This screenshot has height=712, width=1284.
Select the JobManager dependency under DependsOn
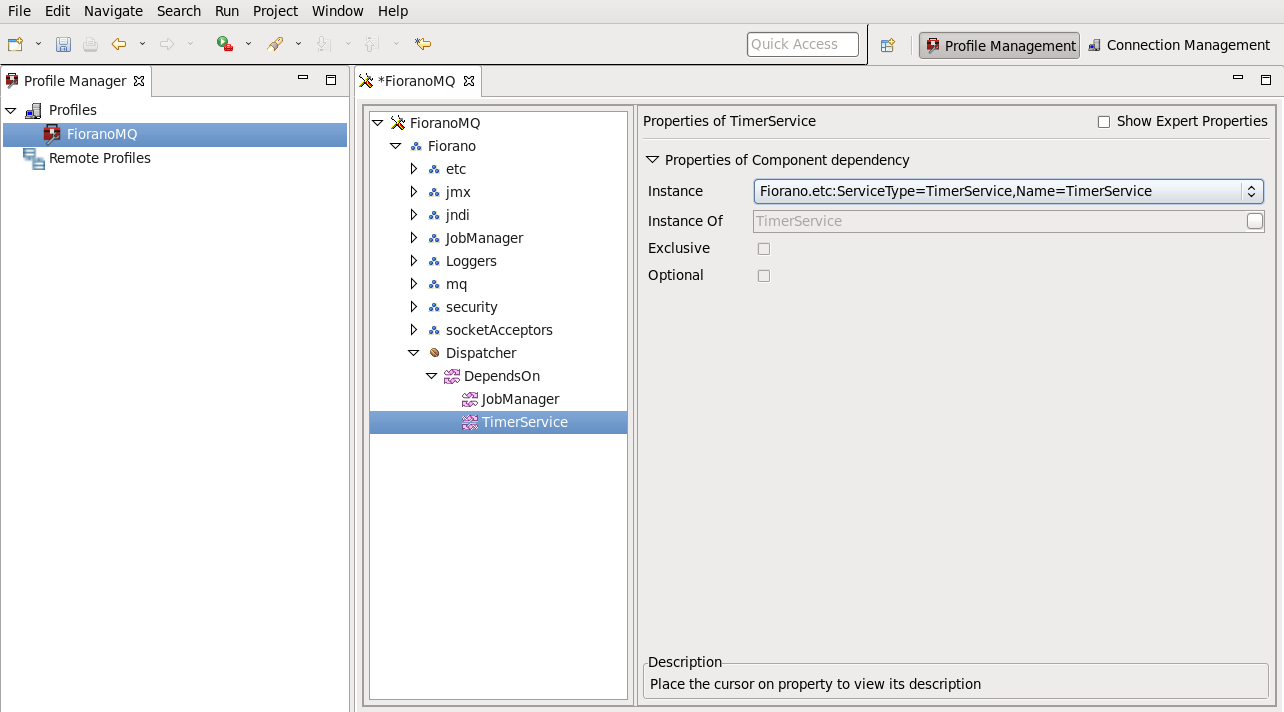tap(520, 399)
